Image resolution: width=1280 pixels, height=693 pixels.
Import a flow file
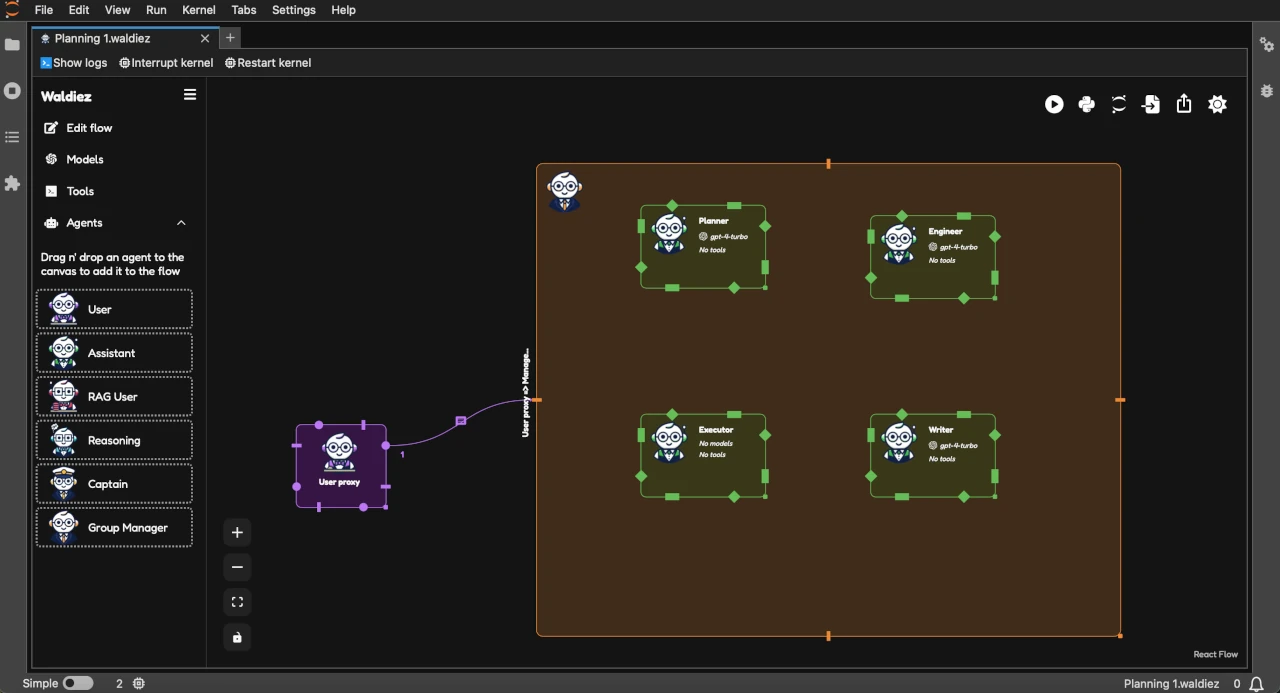pos(1151,104)
